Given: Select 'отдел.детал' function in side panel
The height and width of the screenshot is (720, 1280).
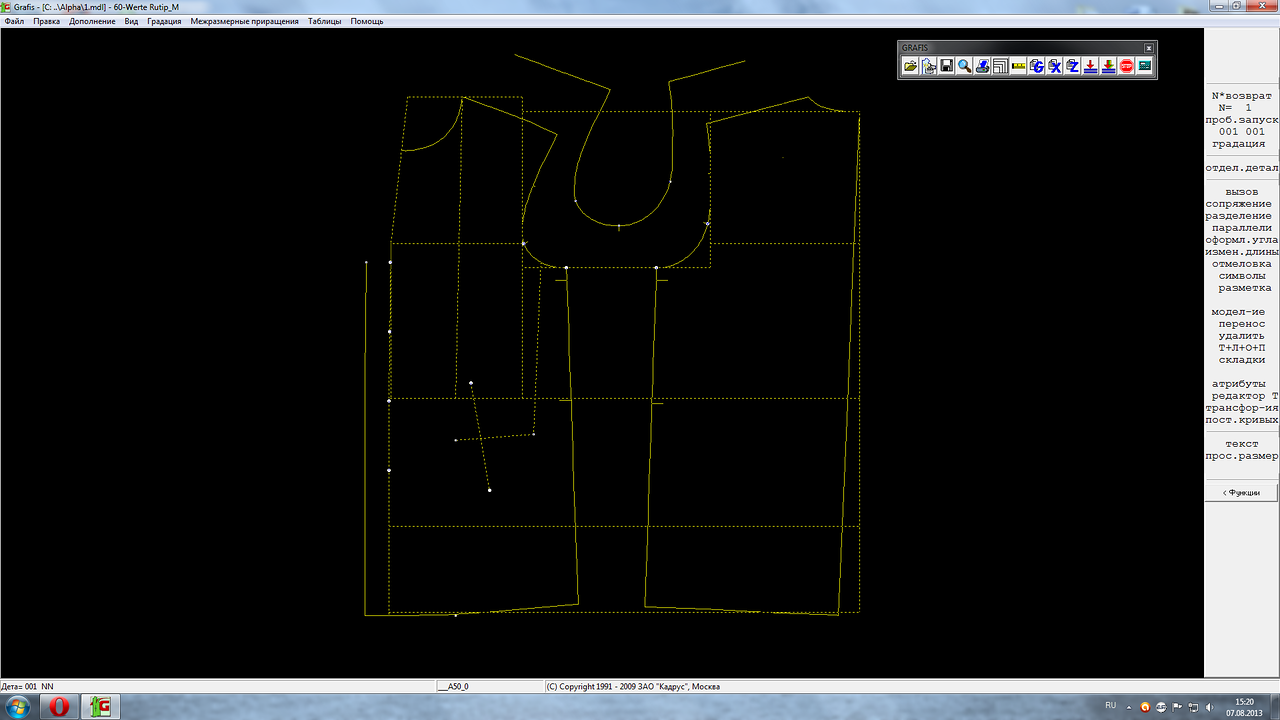Looking at the screenshot, I should (1242, 168).
